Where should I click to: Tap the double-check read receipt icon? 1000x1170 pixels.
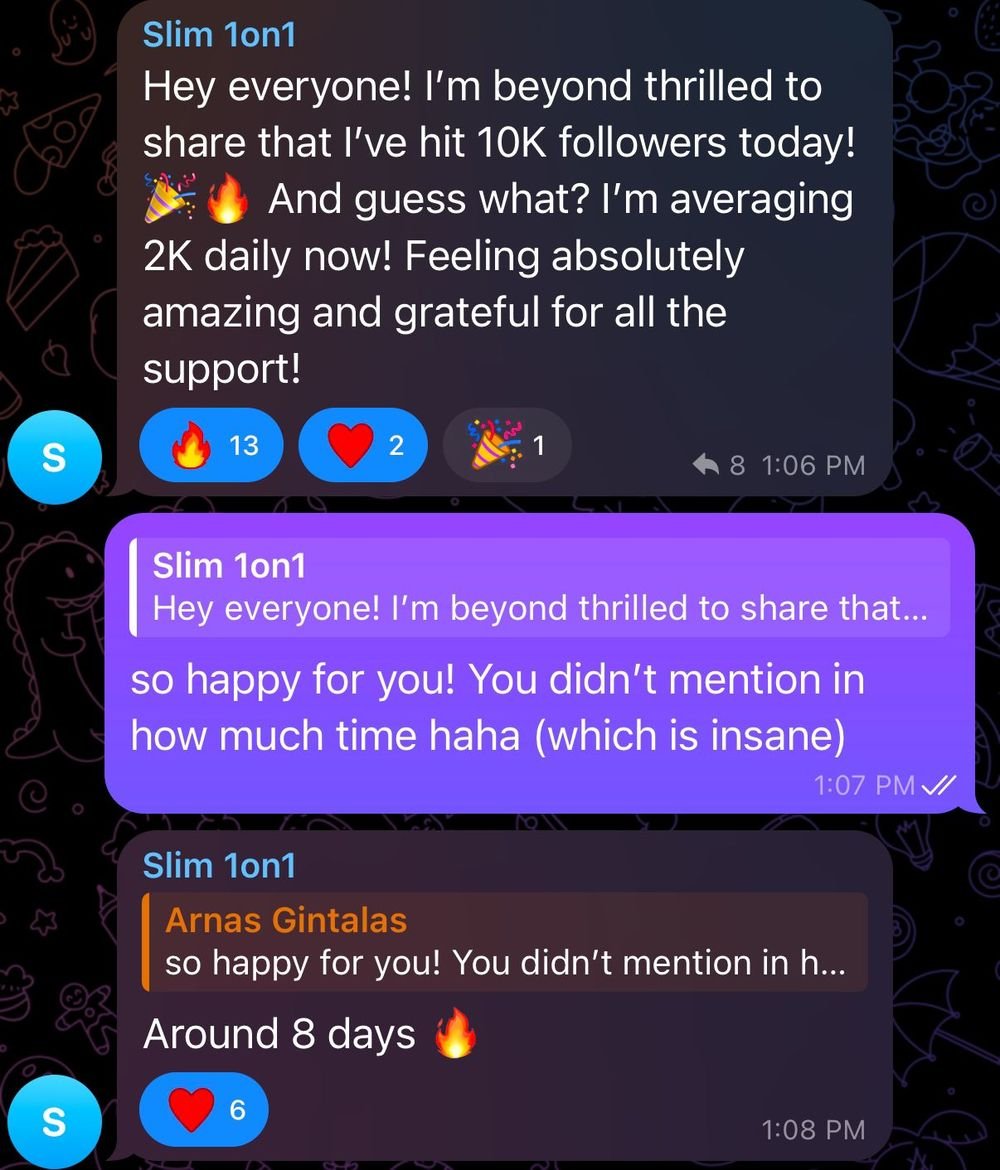938,785
